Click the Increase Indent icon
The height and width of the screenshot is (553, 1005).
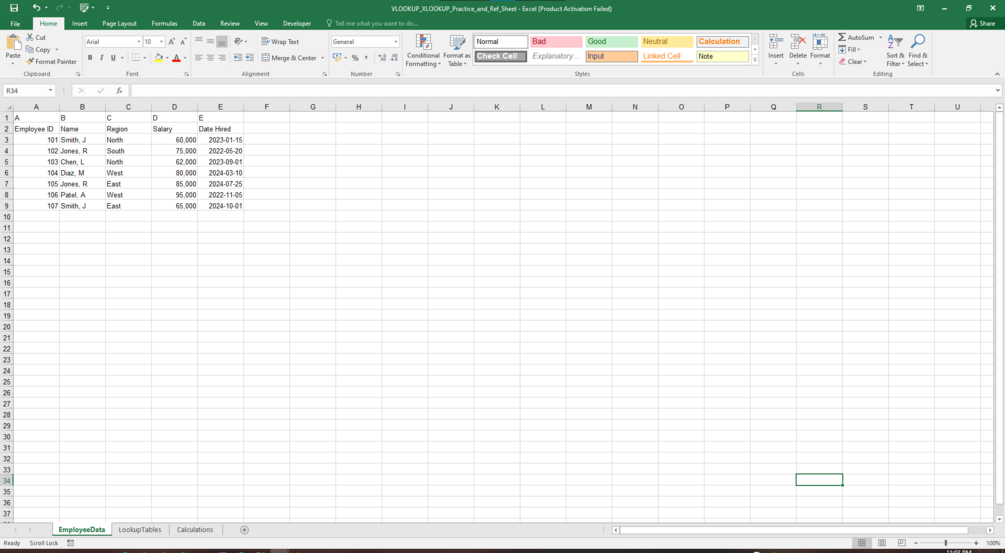pos(249,58)
